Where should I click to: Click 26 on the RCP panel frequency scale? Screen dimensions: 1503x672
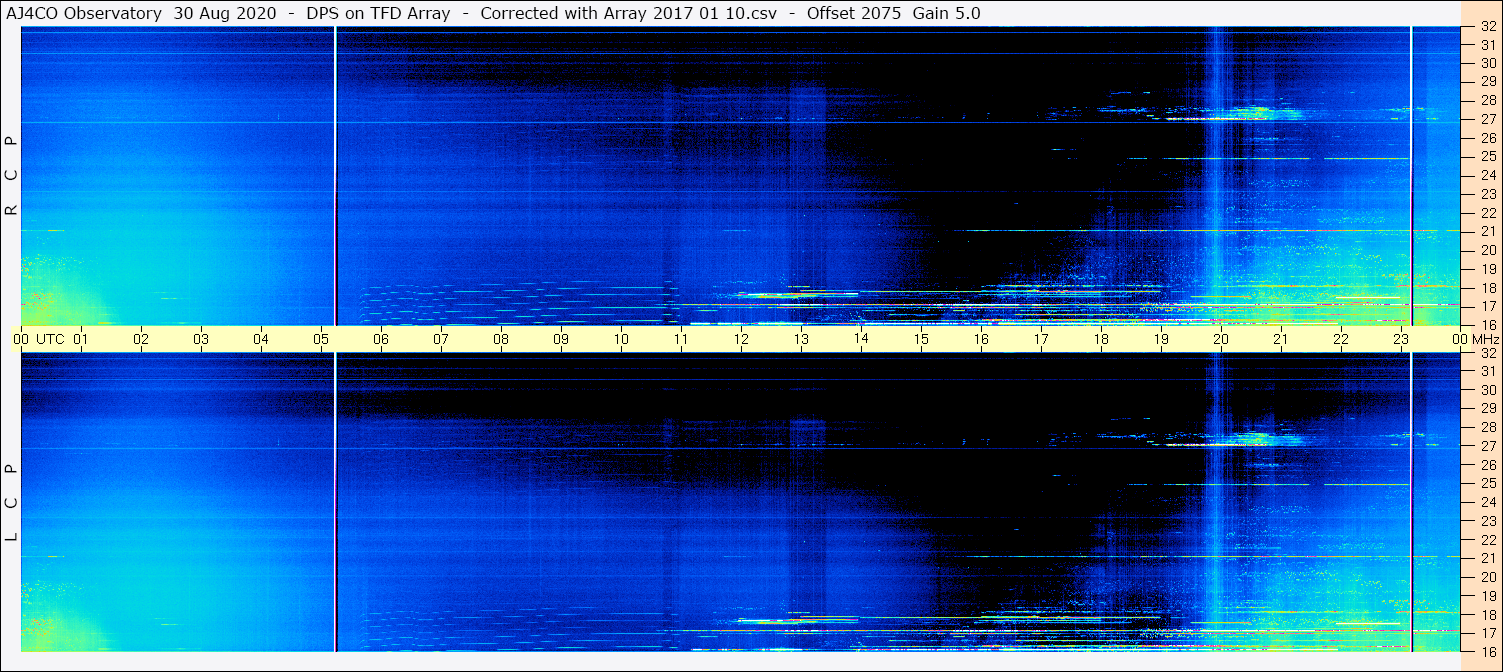pos(1487,138)
